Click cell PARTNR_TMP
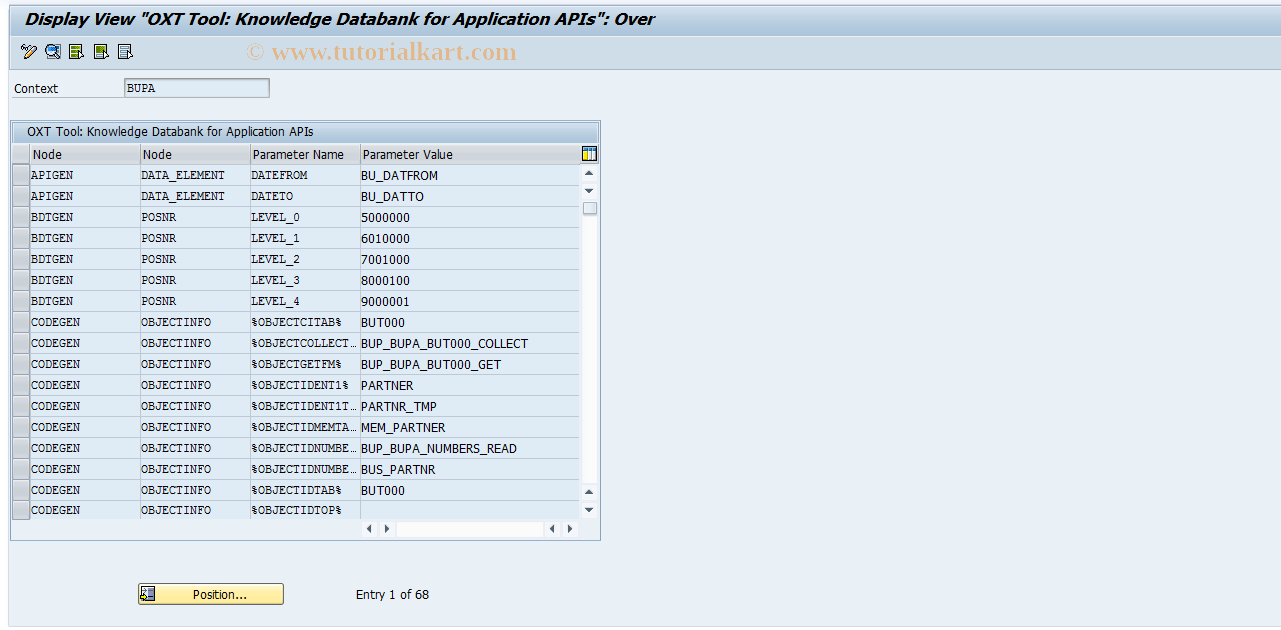Viewport: 1281px width, 630px height. pyautogui.click(x=469, y=406)
